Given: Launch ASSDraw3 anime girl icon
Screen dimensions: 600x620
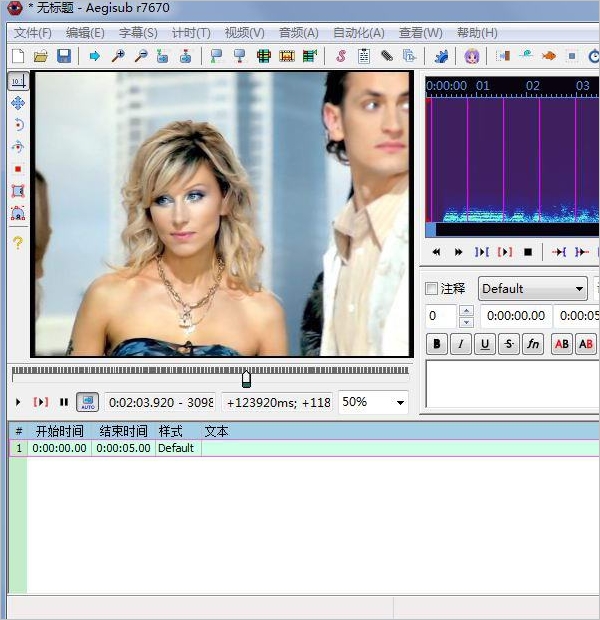Looking at the screenshot, I should pyautogui.click(x=471, y=56).
